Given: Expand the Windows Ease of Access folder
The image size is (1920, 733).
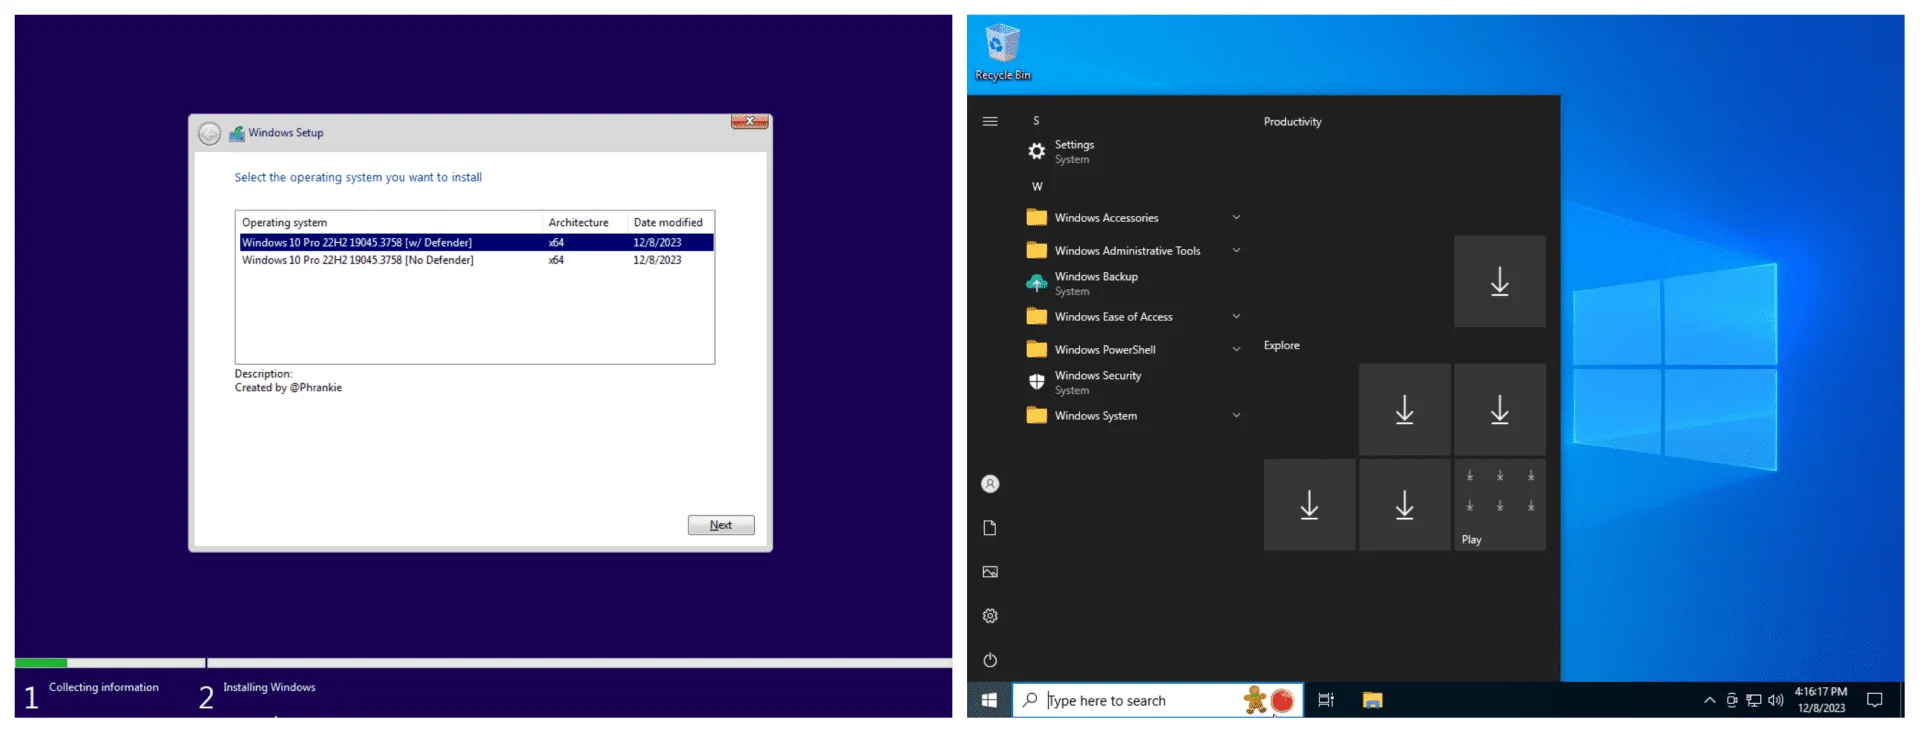Looking at the screenshot, I should [x=1135, y=316].
